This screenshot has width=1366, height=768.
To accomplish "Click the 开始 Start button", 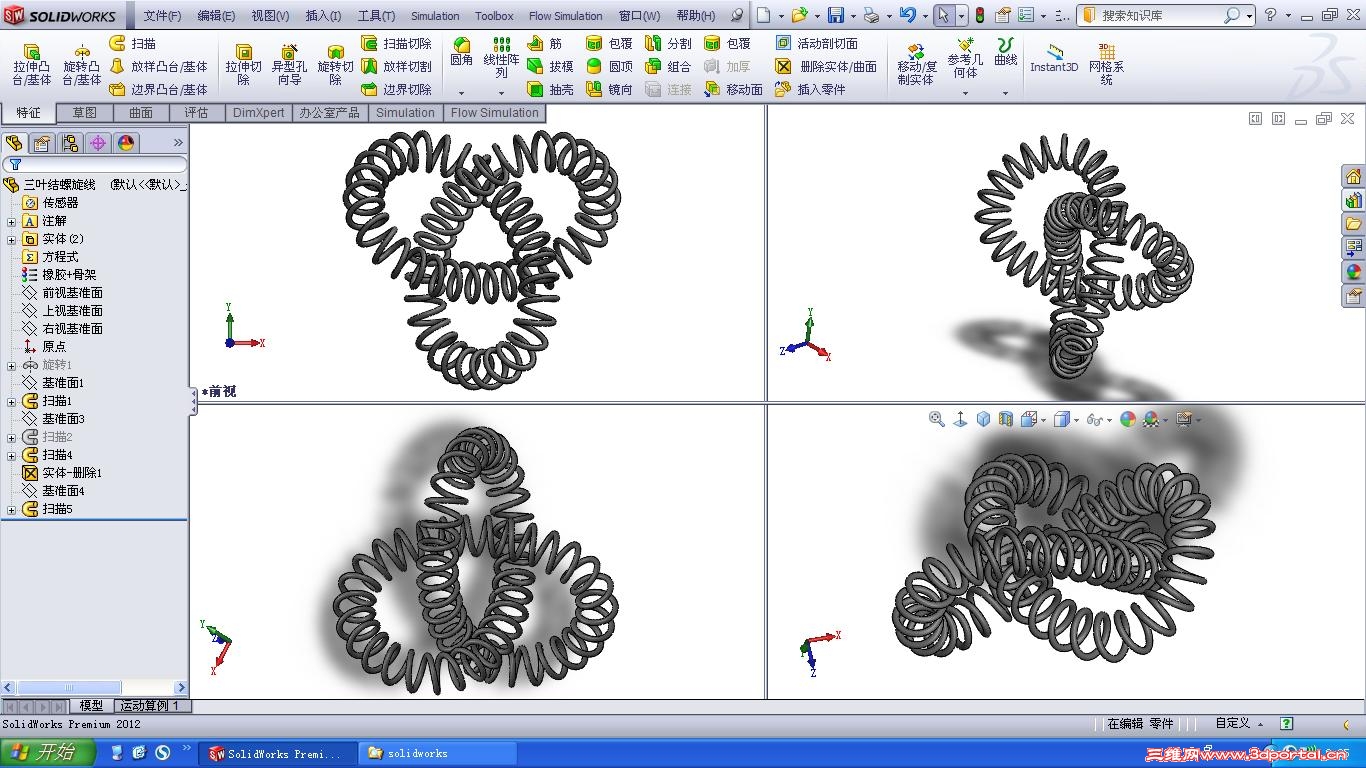I will point(47,752).
